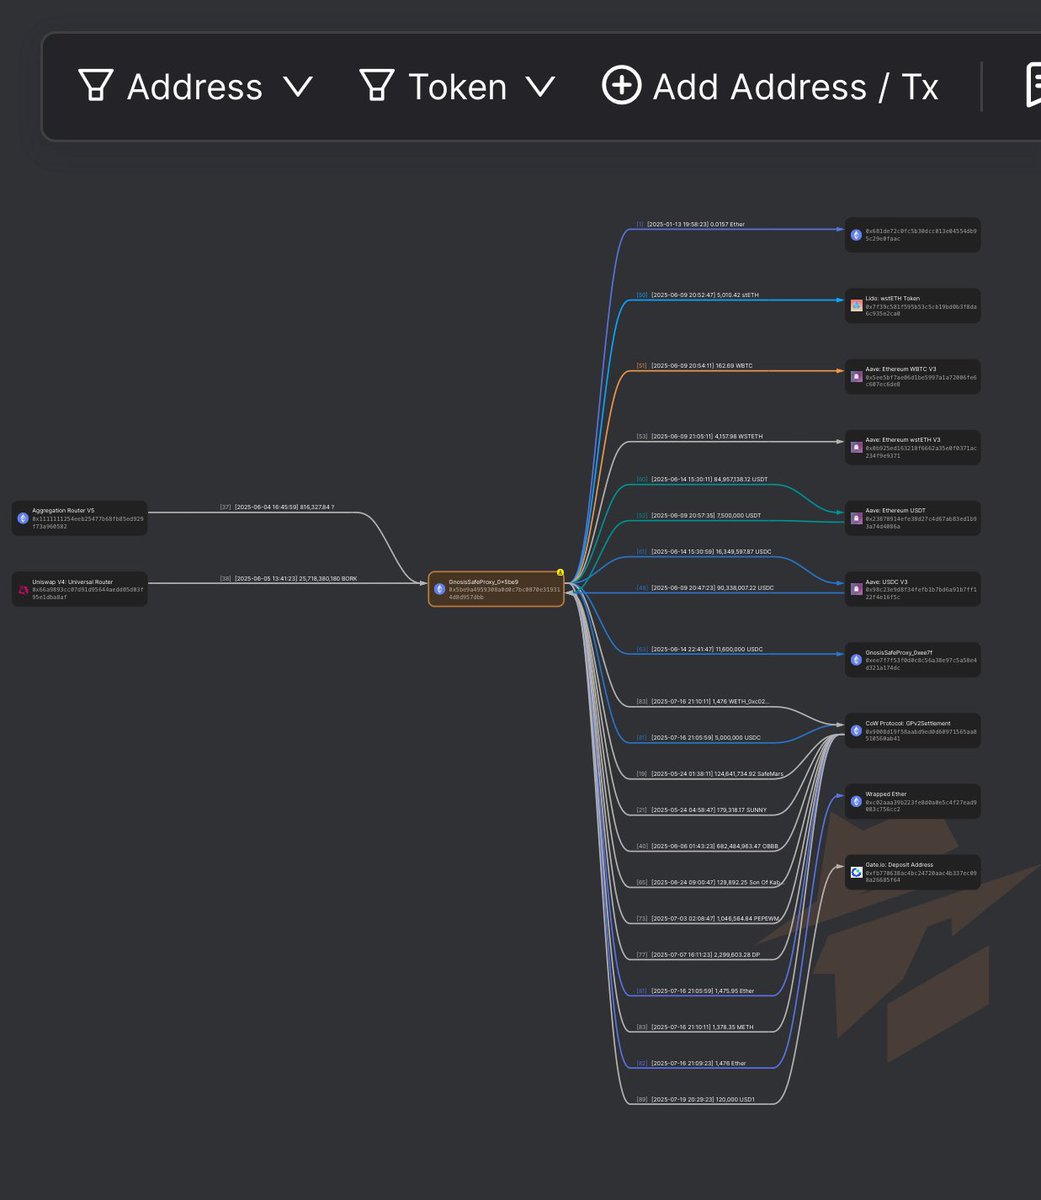
Task: Click the Wrapped Ether node icon
Action: [856, 801]
